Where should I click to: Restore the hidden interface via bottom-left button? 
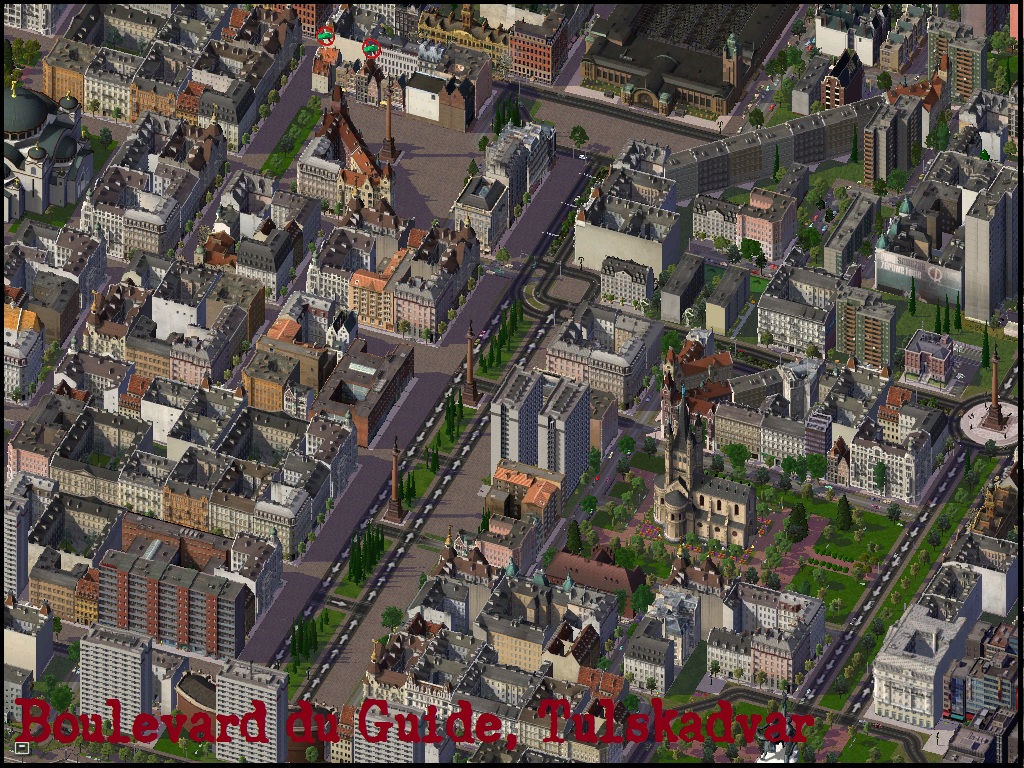point(22,746)
